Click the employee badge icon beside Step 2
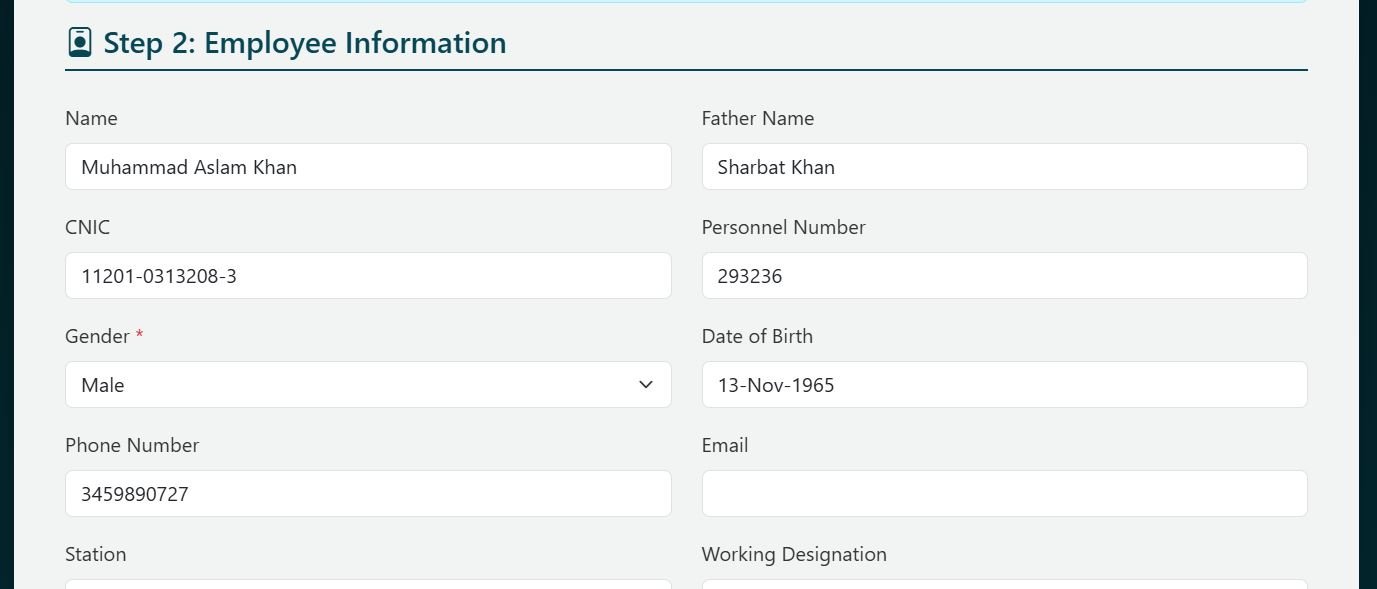The height and width of the screenshot is (589, 1377). pos(80,43)
